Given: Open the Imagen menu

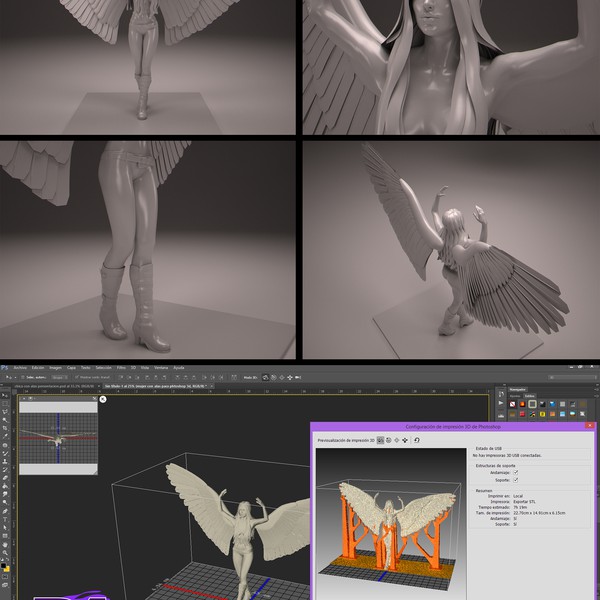Looking at the screenshot, I should [55, 368].
